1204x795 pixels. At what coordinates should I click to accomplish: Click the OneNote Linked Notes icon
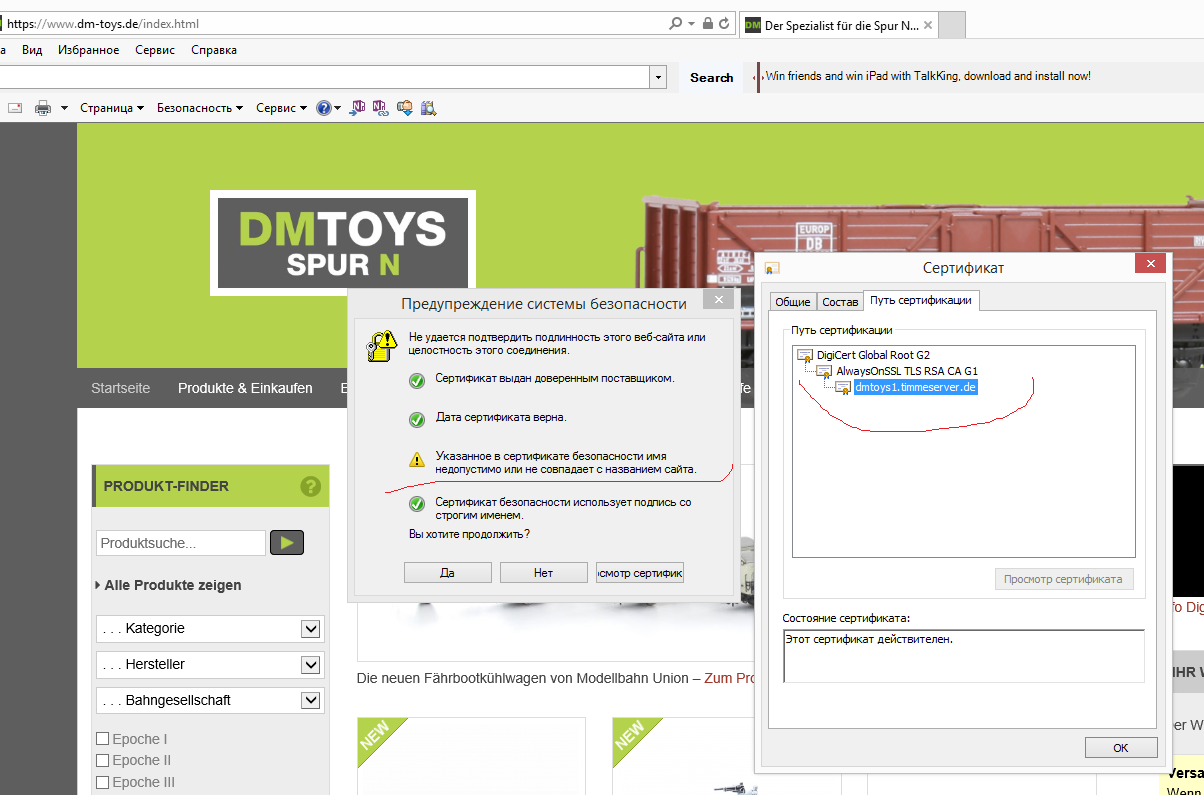pyautogui.click(x=381, y=107)
